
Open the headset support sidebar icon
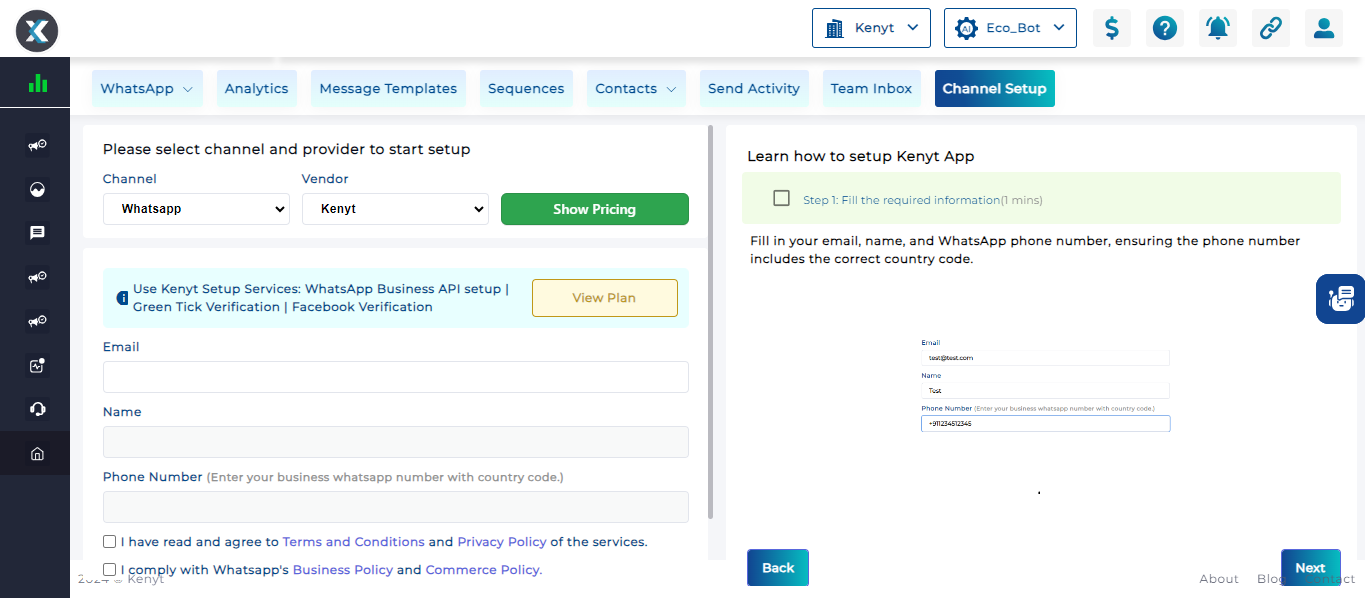tap(38, 409)
